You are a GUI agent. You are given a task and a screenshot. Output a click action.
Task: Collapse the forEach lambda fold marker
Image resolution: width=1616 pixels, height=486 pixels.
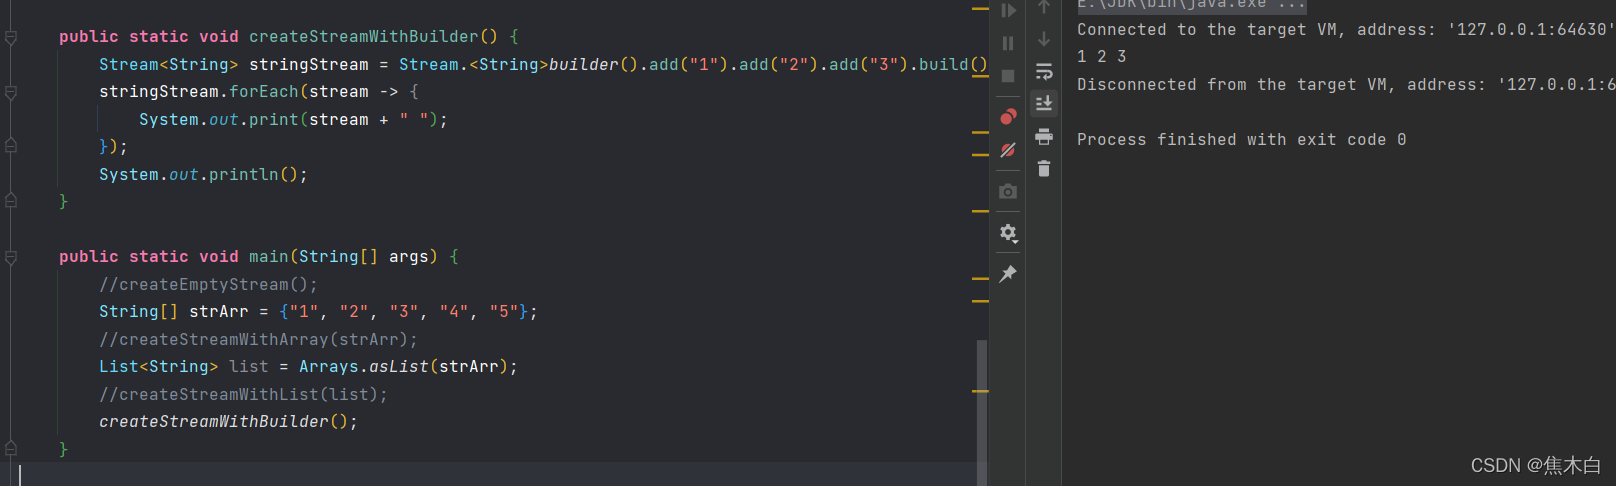pyautogui.click(x=11, y=92)
